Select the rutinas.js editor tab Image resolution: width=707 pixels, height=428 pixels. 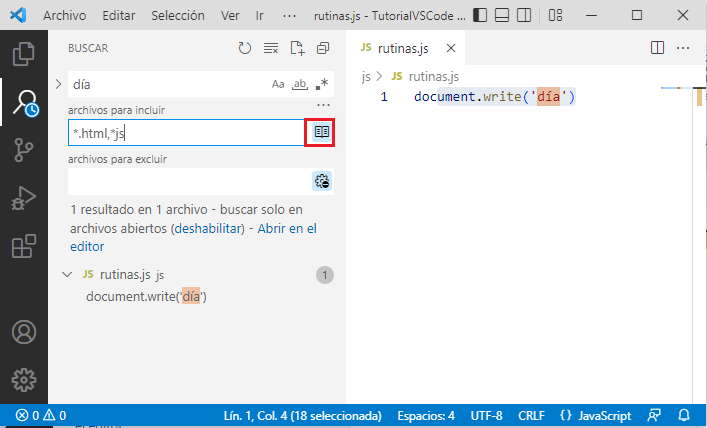click(403, 48)
